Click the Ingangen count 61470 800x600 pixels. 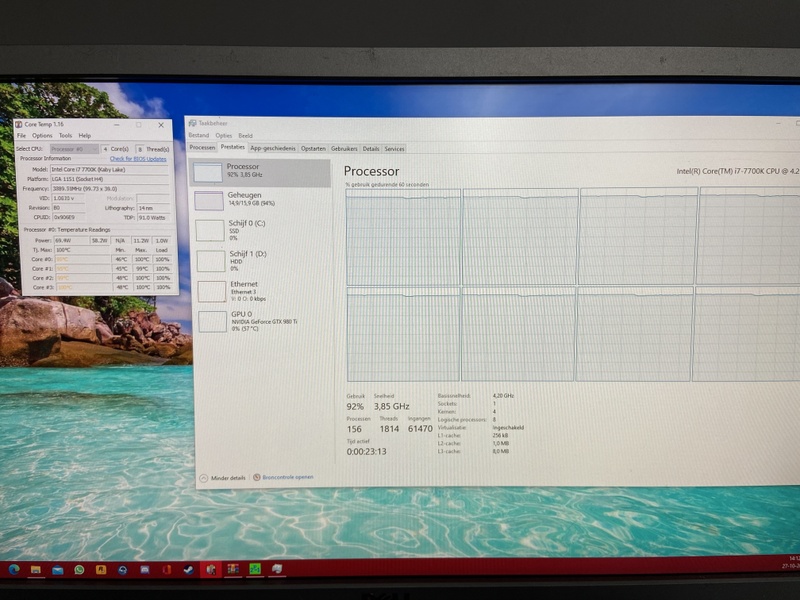pos(420,429)
